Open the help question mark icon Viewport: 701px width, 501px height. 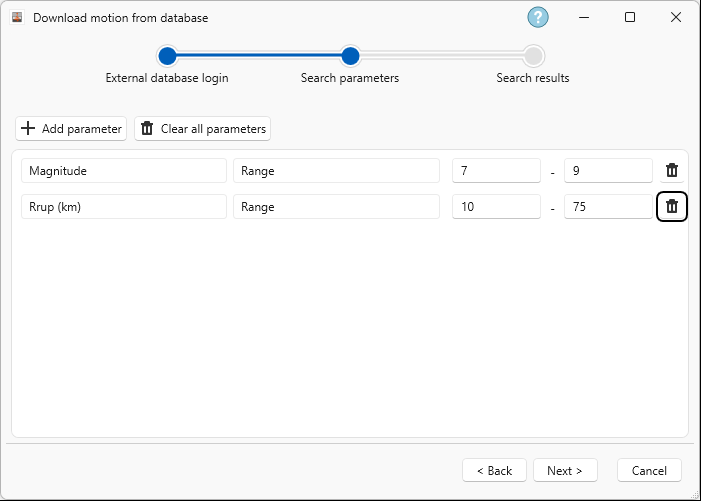pos(538,17)
